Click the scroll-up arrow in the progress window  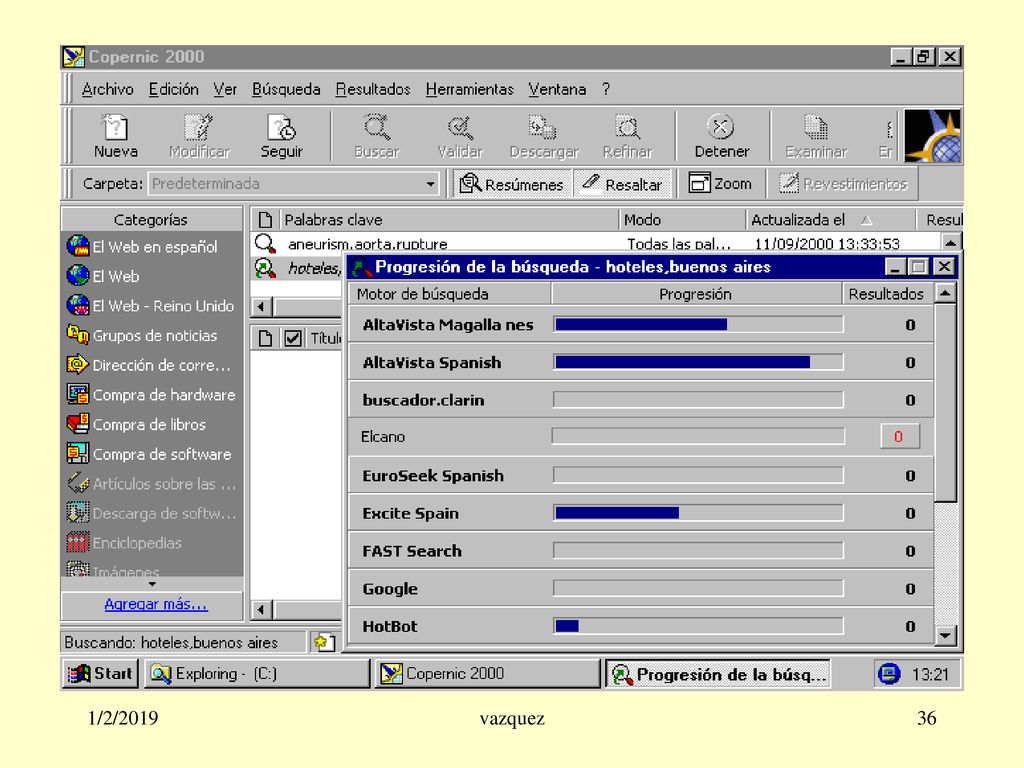(946, 293)
